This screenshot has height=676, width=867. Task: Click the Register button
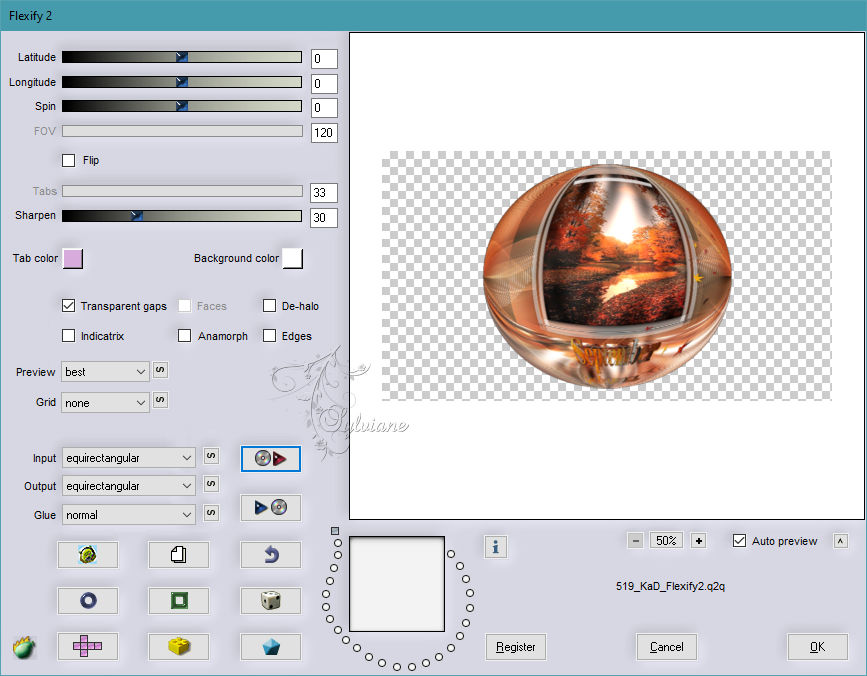[x=516, y=647]
